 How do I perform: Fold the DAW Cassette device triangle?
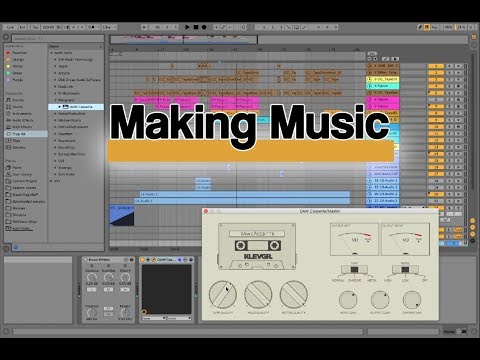(x=148, y=259)
